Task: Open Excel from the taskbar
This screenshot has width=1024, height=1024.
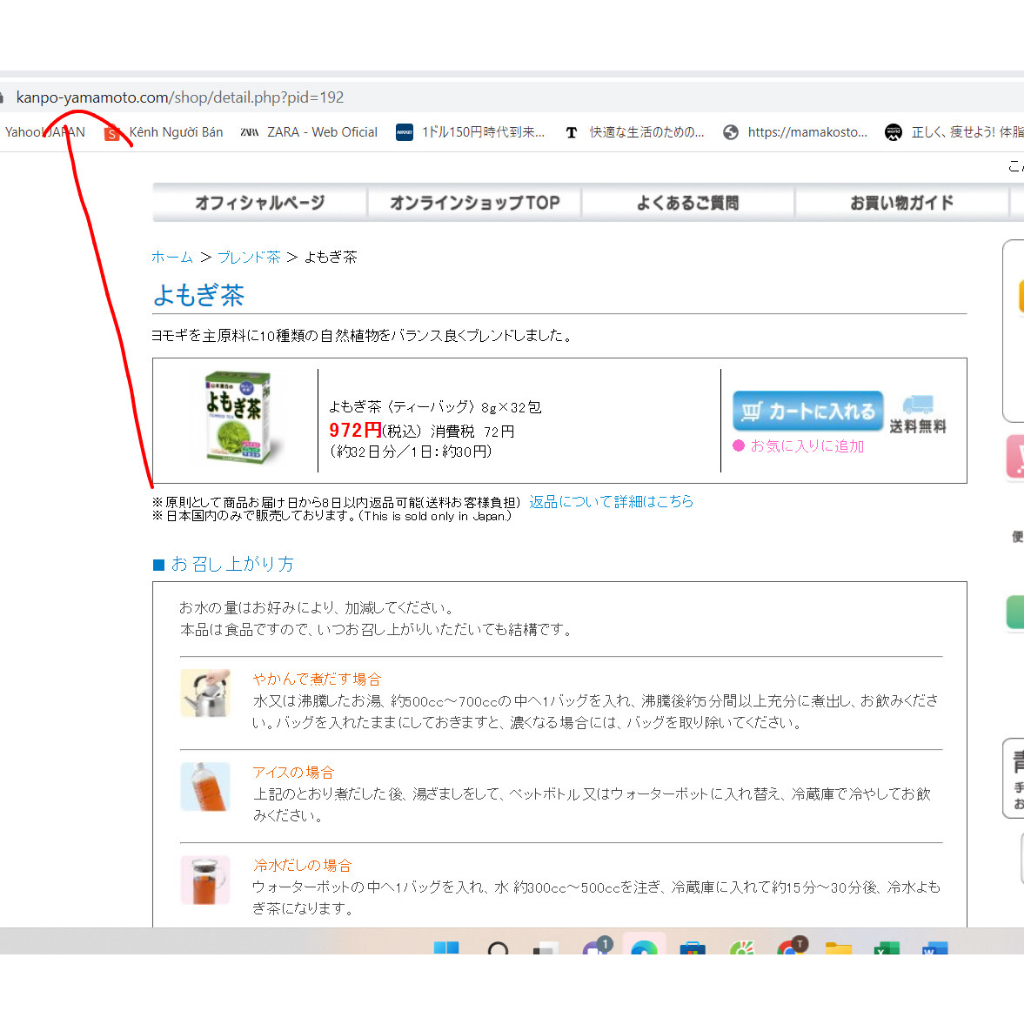Action: 886,947
